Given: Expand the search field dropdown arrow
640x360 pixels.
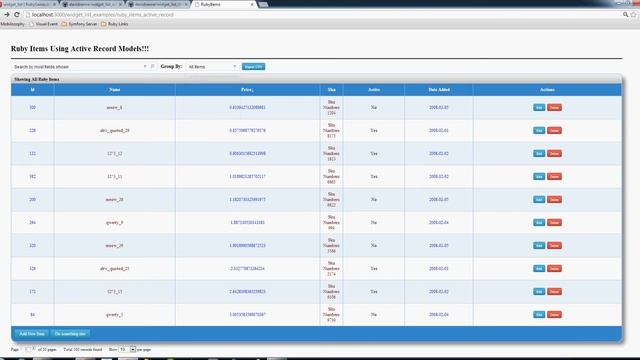Looking at the screenshot, I should (x=145, y=66).
